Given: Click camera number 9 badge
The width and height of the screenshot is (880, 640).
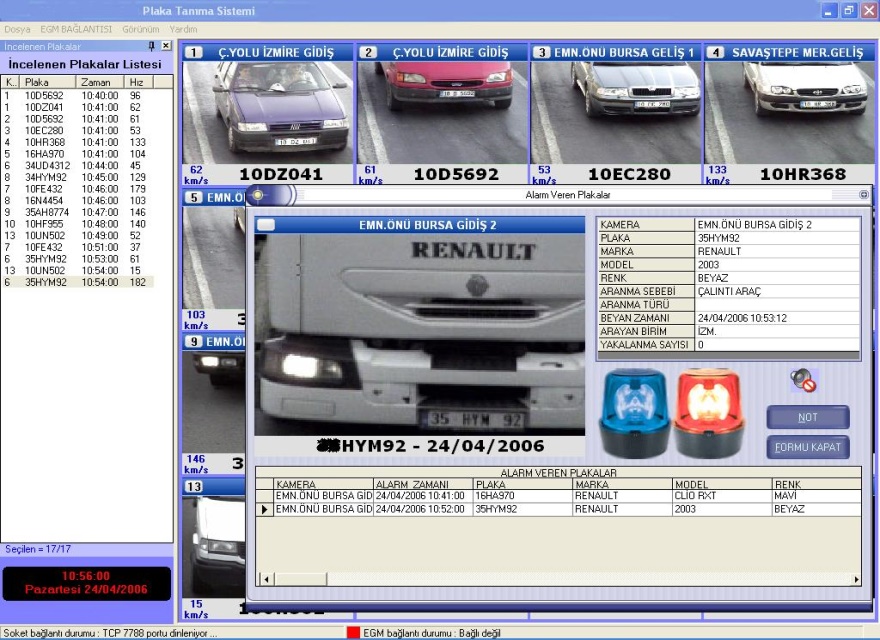Looking at the screenshot, I should pos(194,342).
